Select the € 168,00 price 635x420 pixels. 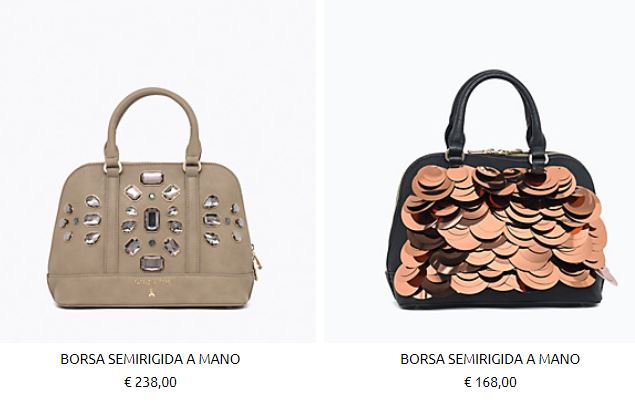pos(490,382)
